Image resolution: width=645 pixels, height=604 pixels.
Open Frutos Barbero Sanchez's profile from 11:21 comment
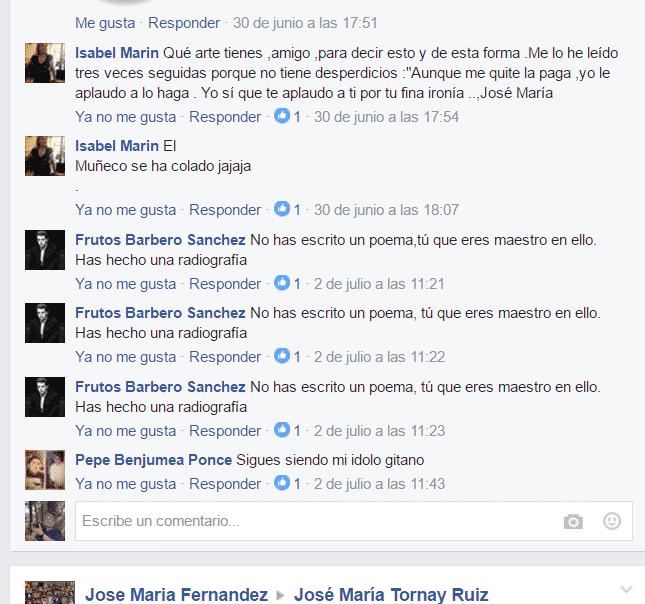[160, 239]
